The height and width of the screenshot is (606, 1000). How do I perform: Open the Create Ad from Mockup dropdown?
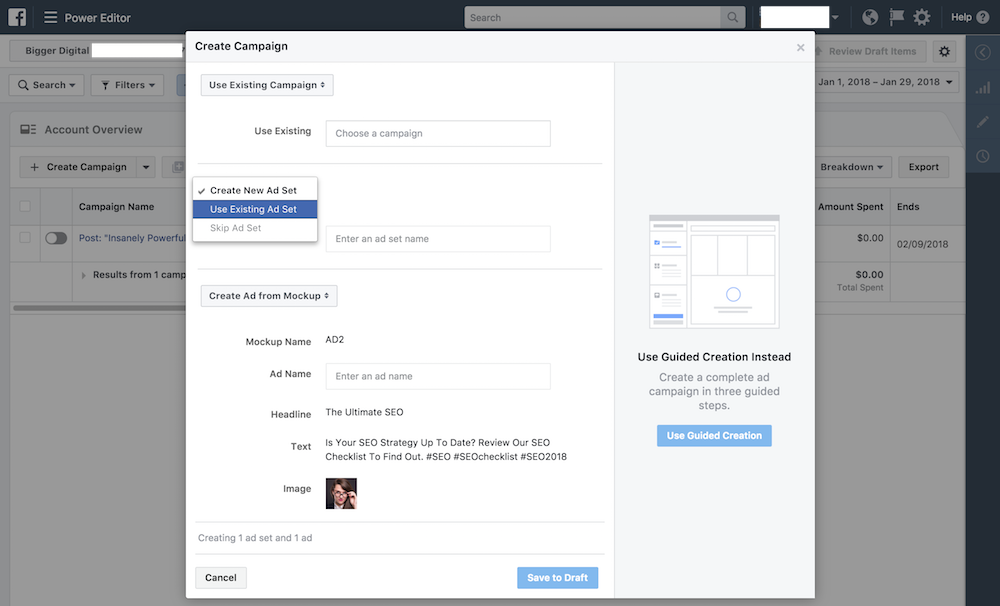269,296
